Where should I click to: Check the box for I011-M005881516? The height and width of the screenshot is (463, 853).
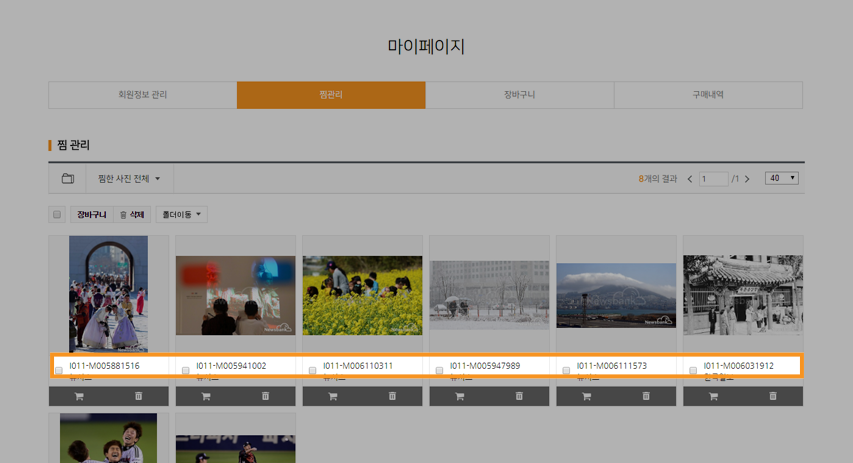click(x=59, y=370)
